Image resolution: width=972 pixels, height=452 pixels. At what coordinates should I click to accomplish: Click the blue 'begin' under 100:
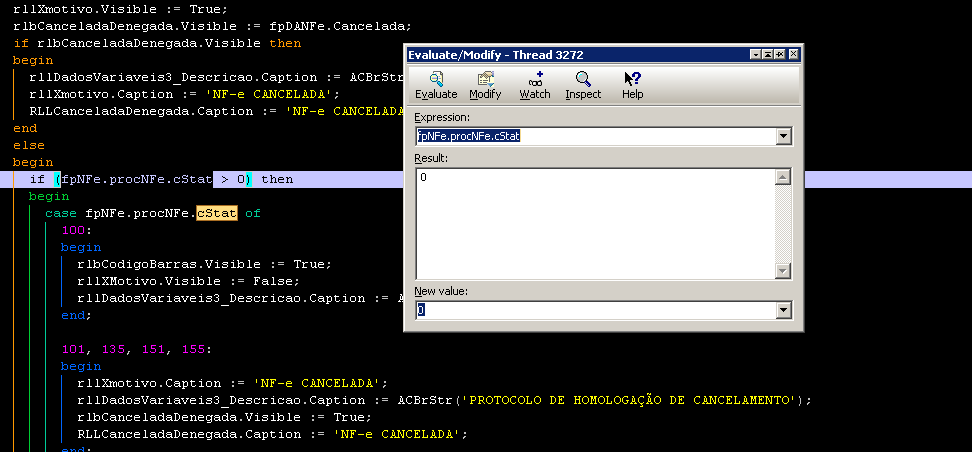81,247
